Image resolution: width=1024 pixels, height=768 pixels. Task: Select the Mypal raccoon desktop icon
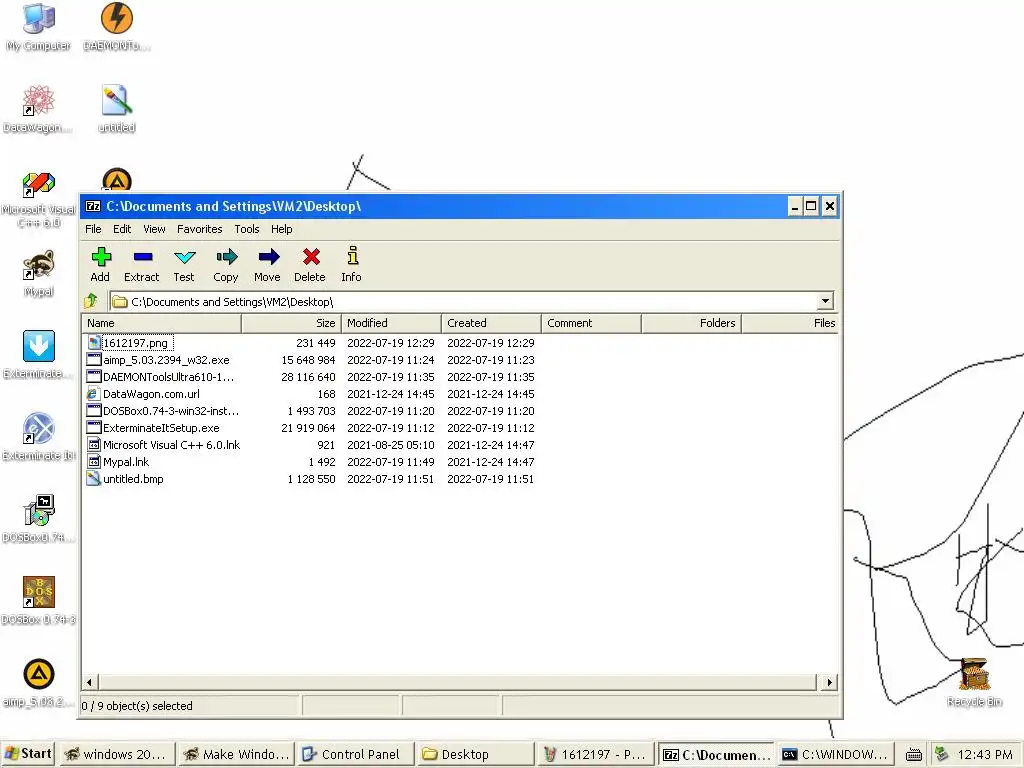point(38,266)
